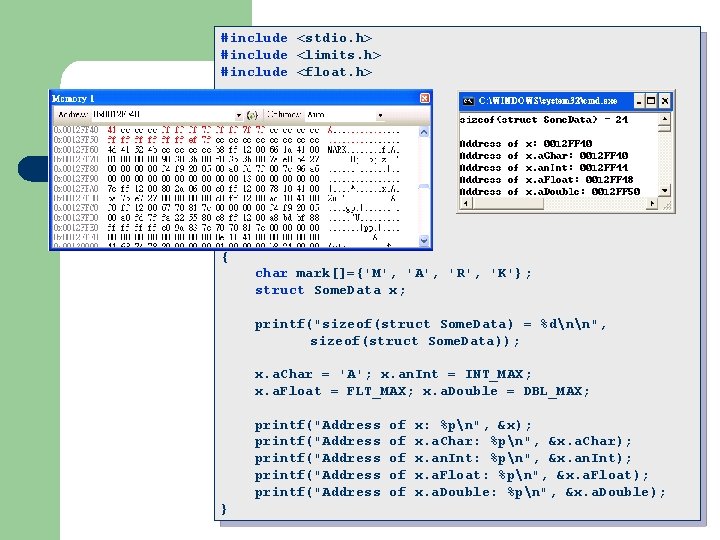
Task: Click the 'sizeof(struct SomeData) = 24' output line
Action: [x=544, y=120]
